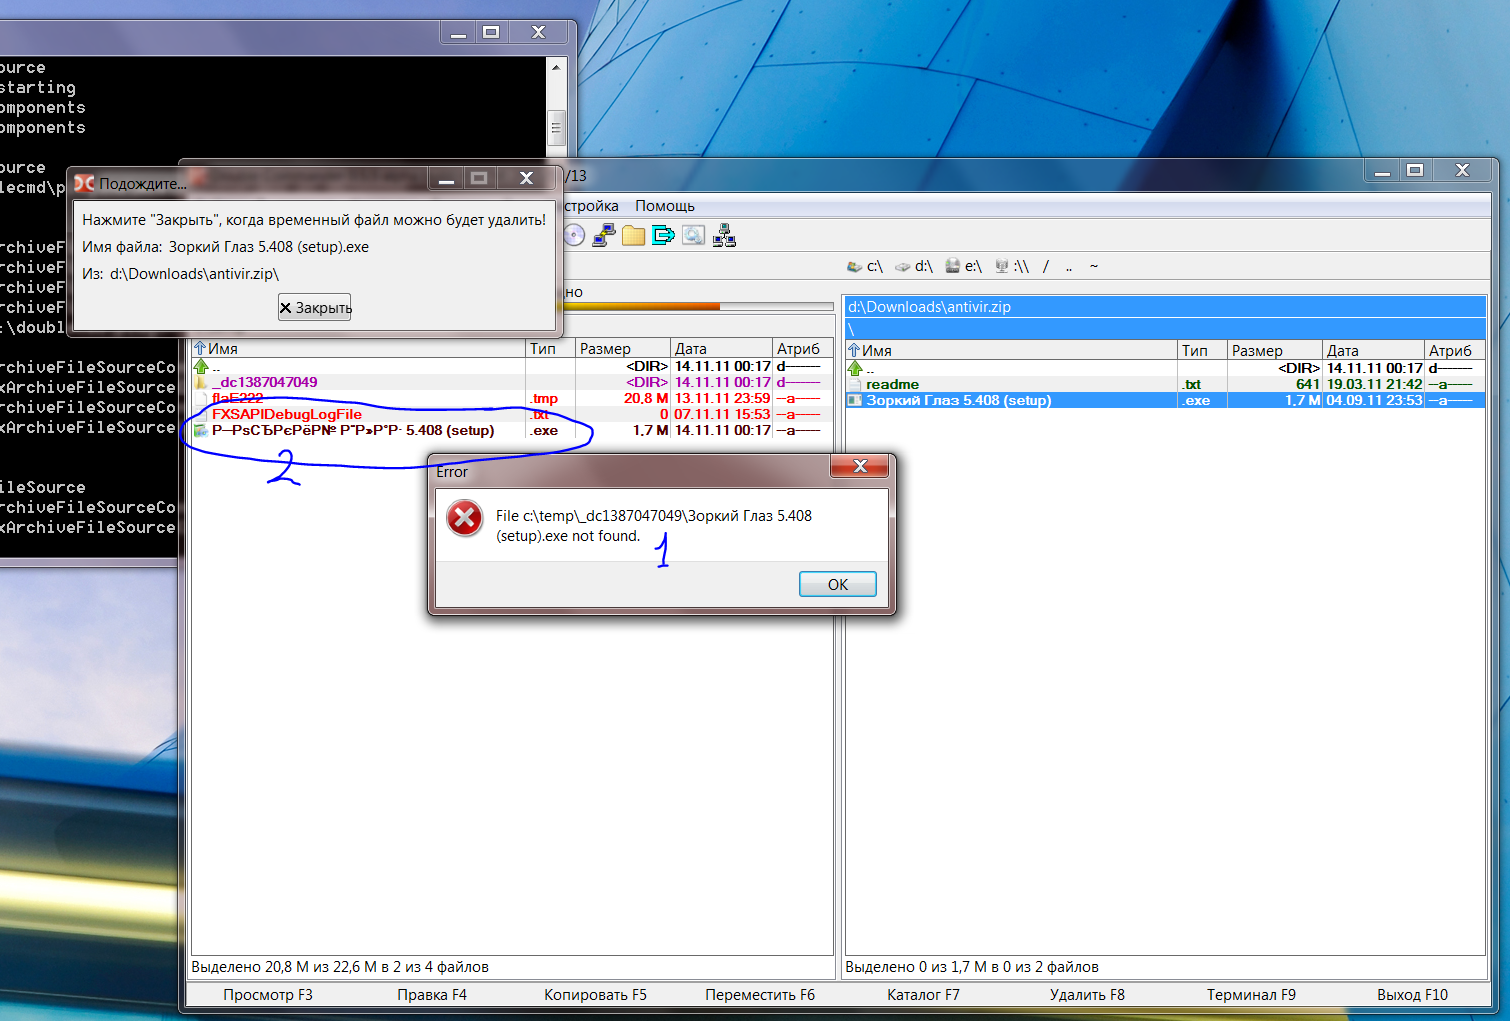This screenshot has width=1510, height=1021.
Task: Open the Помощь menu
Action: tap(664, 206)
